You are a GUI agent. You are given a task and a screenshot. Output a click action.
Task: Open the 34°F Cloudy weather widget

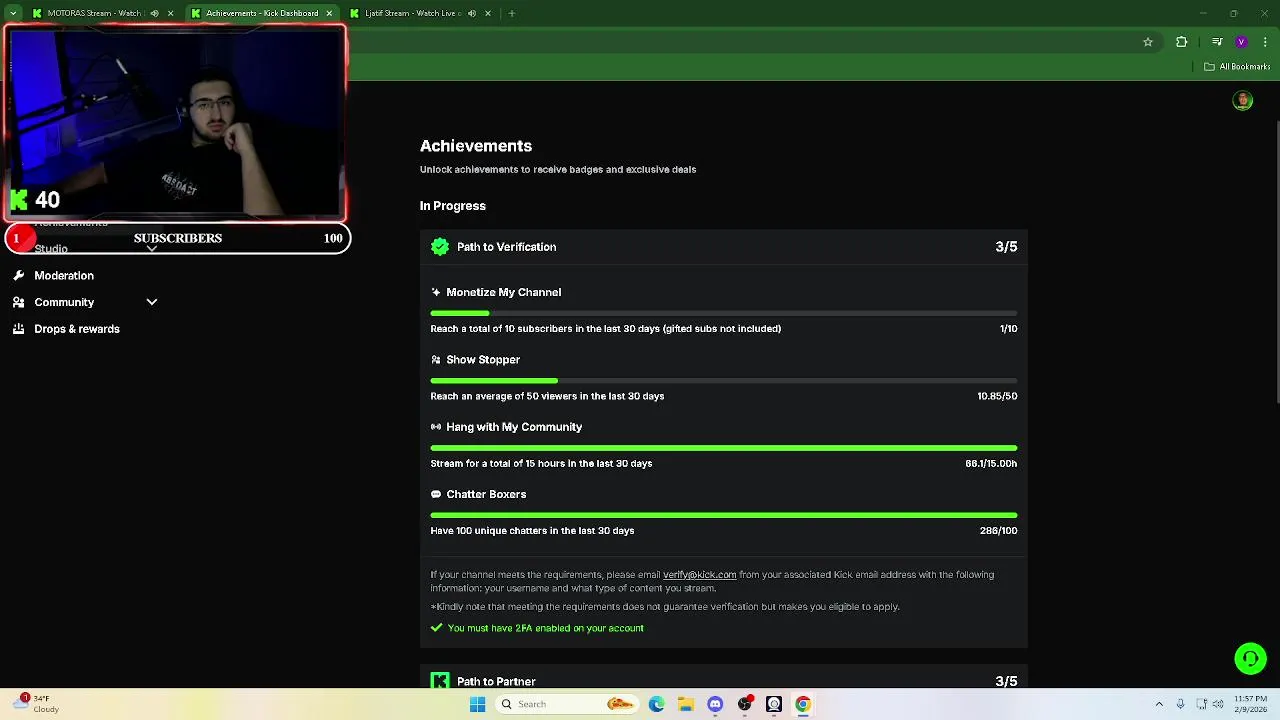tap(38, 704)
